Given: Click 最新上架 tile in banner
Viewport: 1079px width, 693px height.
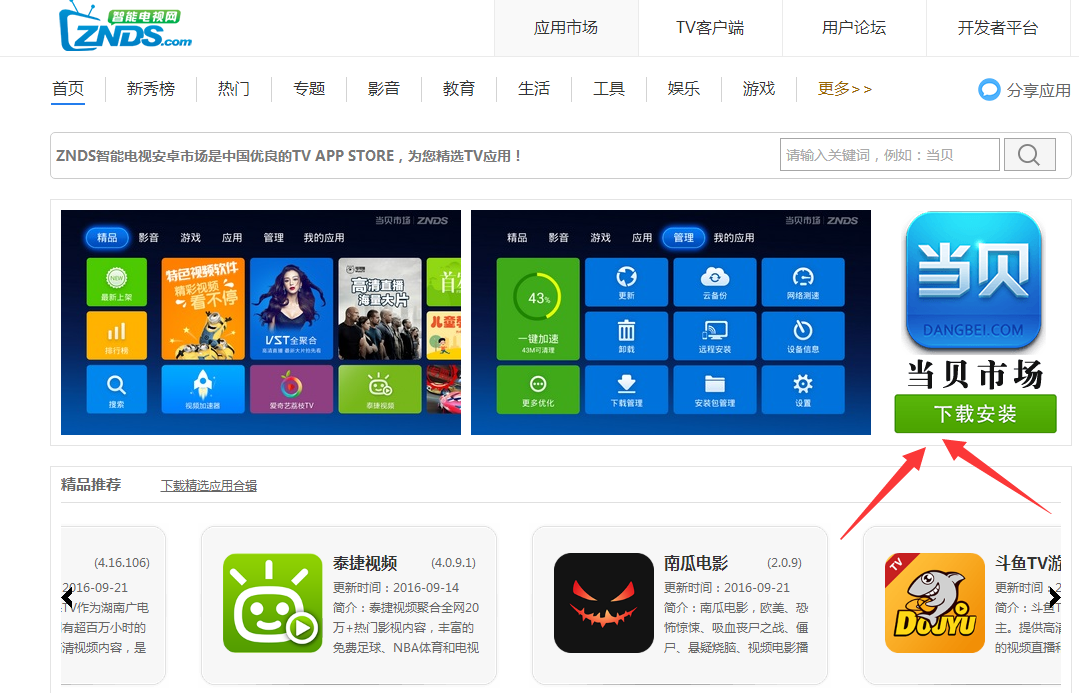Looking at the screenshot, I should click(117, 281).
